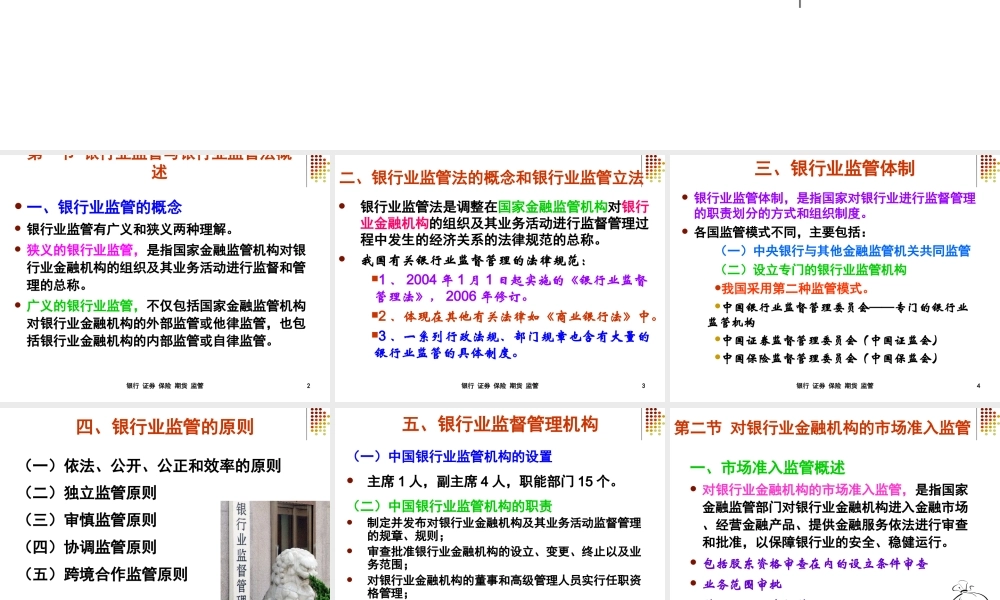The width and height of the screenshot is (1000, 600).
Task: Click item 1、2004年1月1日起实施的《银行业监督管理法》
Action: point(510,288)
